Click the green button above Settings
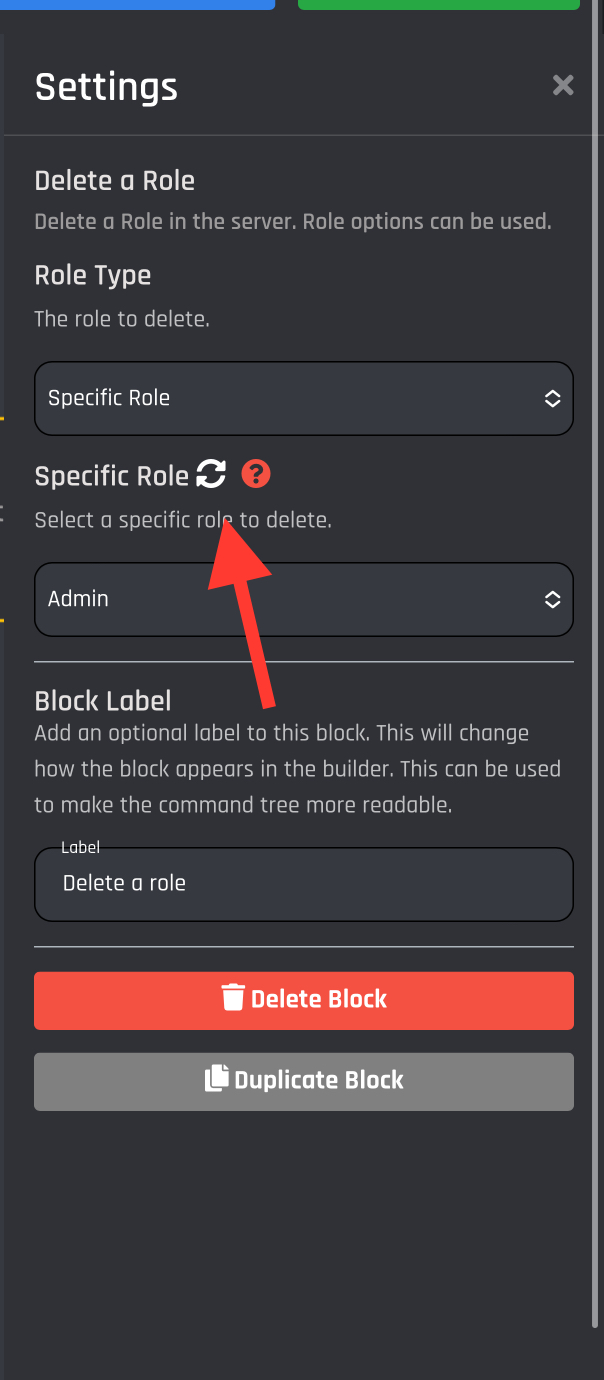This screenshot has width=604, height=1380. [438, 4]
